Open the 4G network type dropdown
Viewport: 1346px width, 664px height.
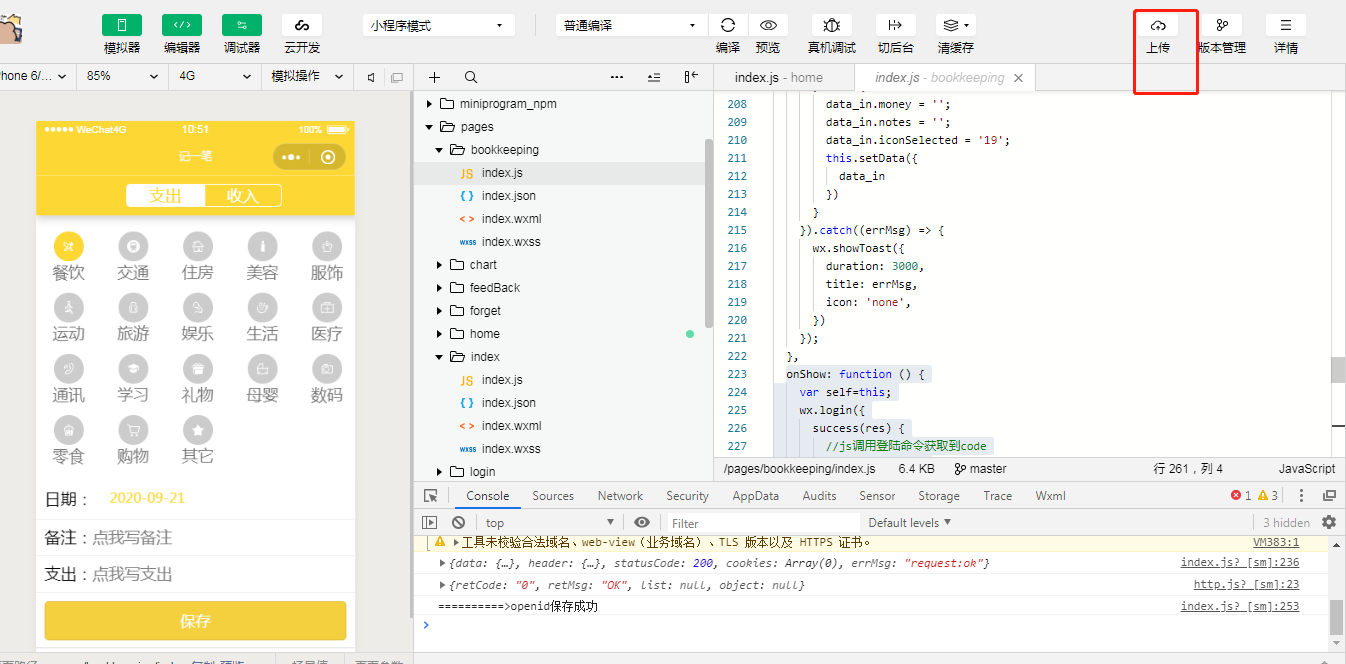(214, 76)
